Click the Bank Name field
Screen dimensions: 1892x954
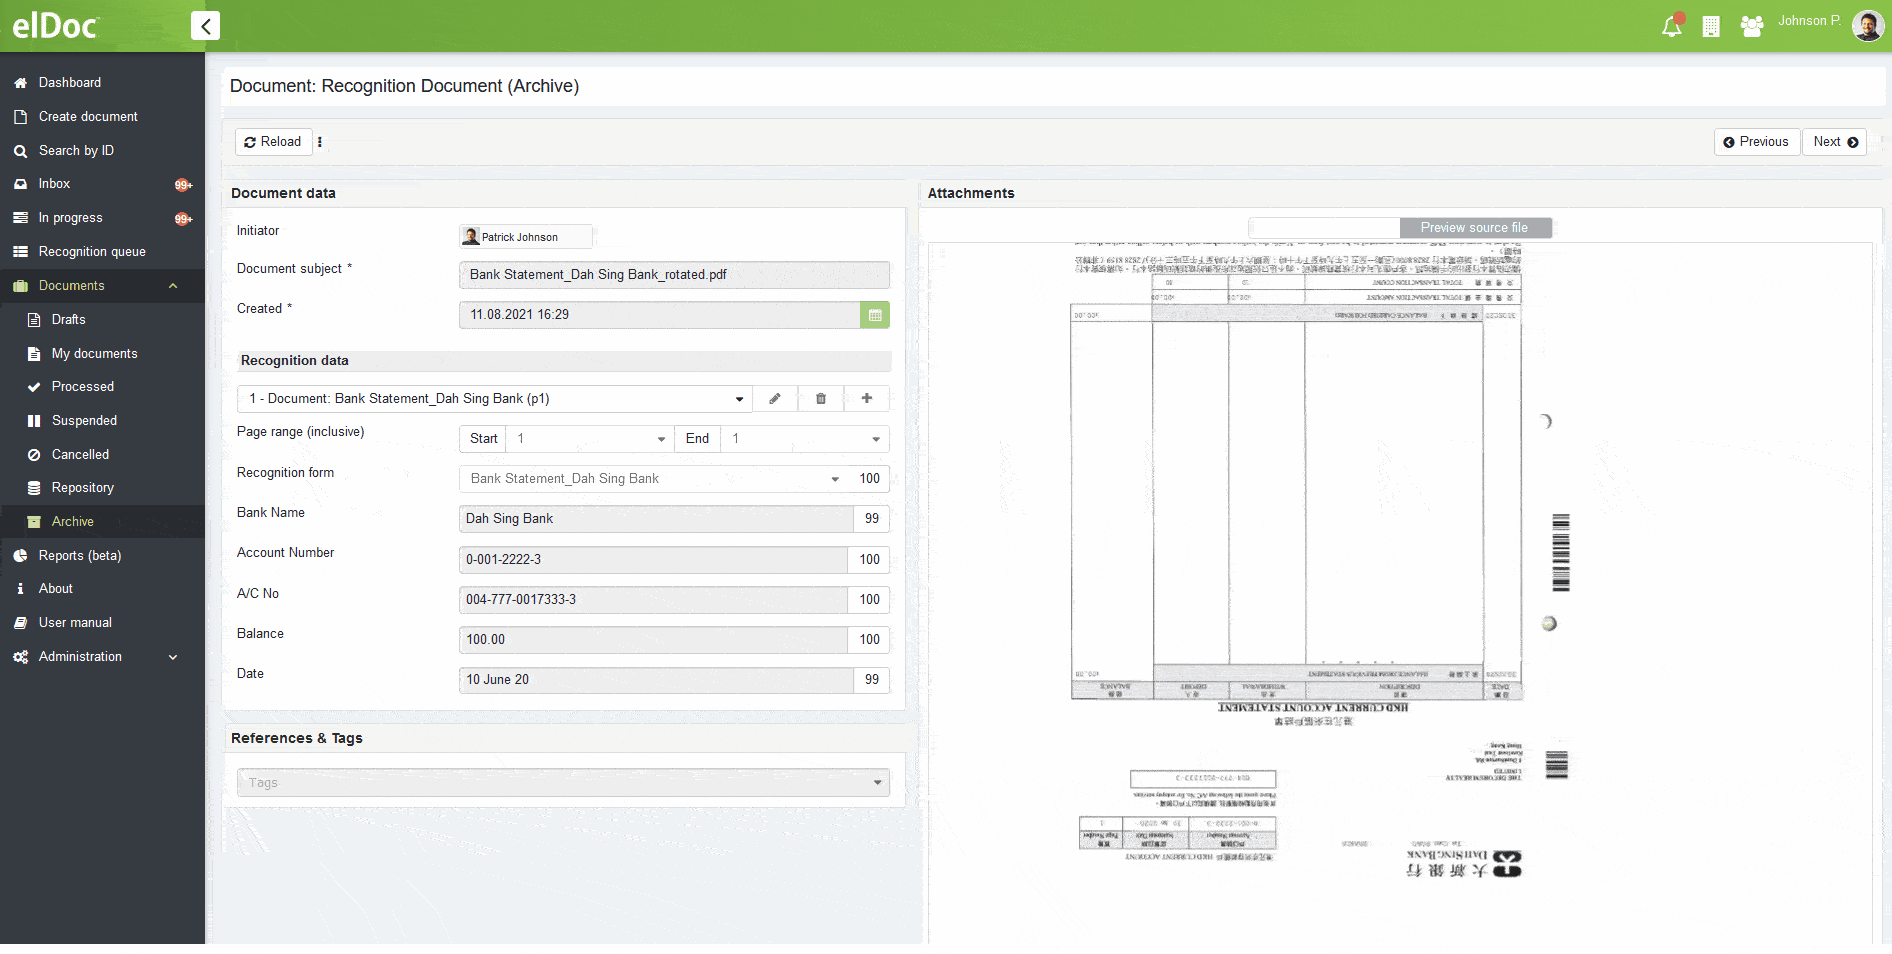tap(656, 519)
